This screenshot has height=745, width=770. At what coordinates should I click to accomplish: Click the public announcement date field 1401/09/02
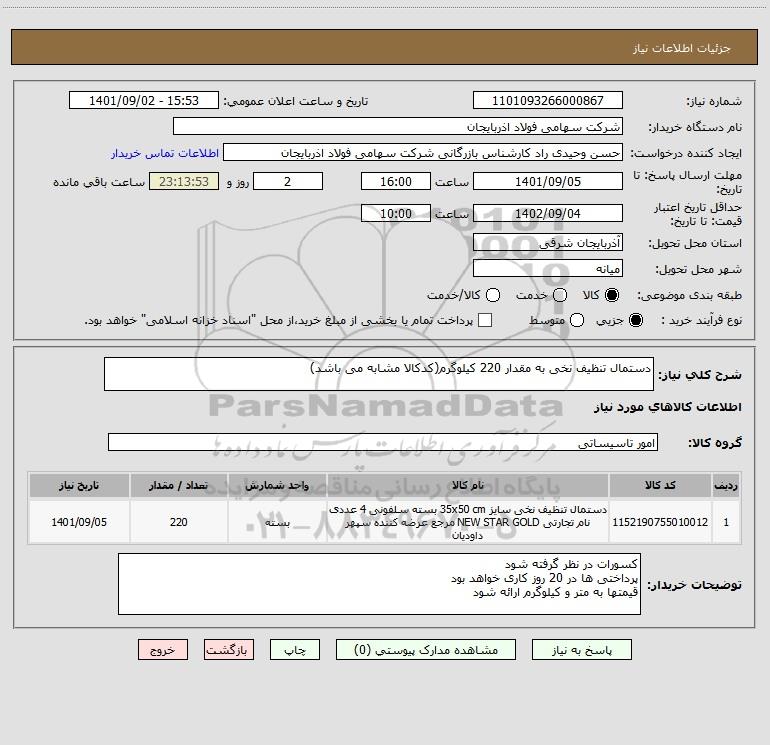coord(144,100)
